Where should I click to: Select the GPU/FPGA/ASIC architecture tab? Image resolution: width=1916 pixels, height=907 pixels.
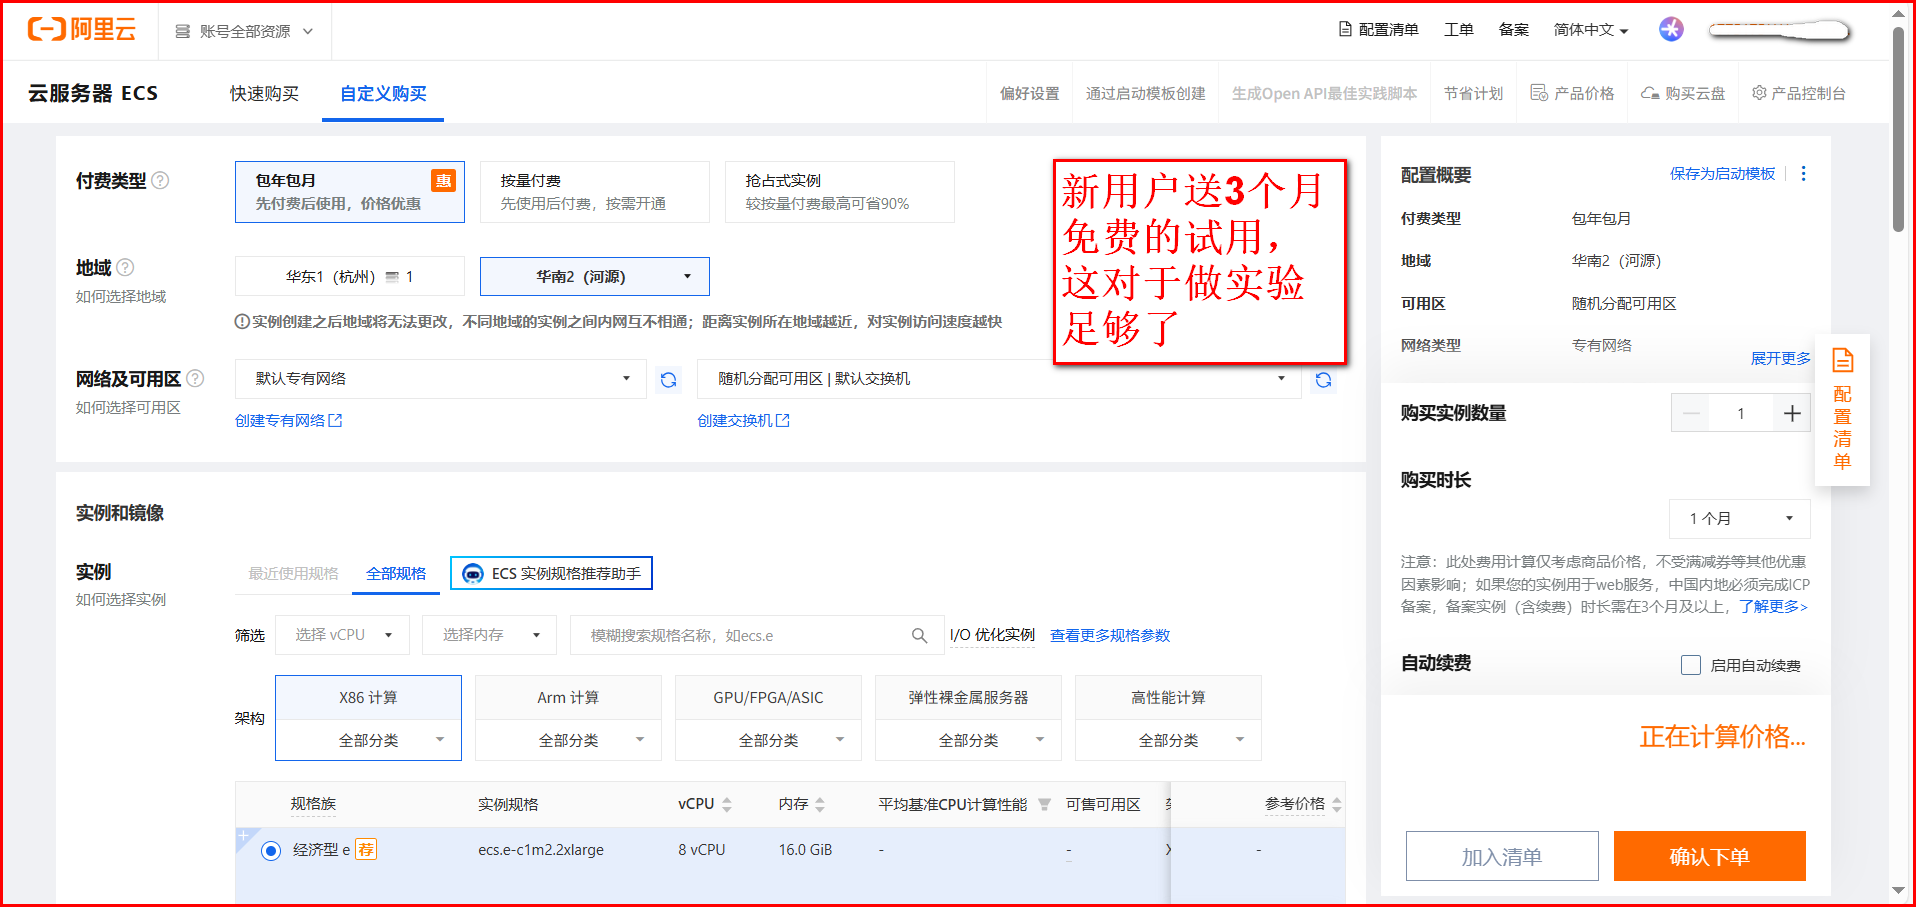point(768,698)
